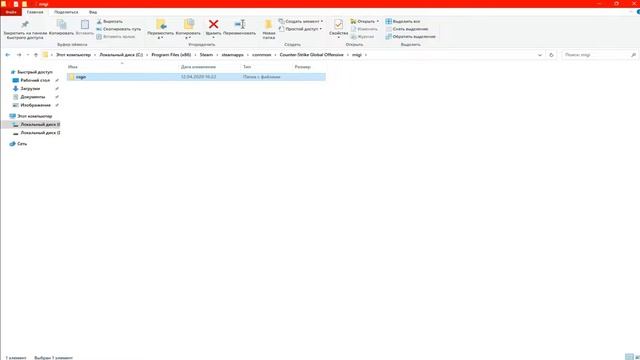Image resolution: width=640 pixels, height=360 pixels.
Task: Click Скопировать путь (Copy path)
Action: [x=118, y=29]
